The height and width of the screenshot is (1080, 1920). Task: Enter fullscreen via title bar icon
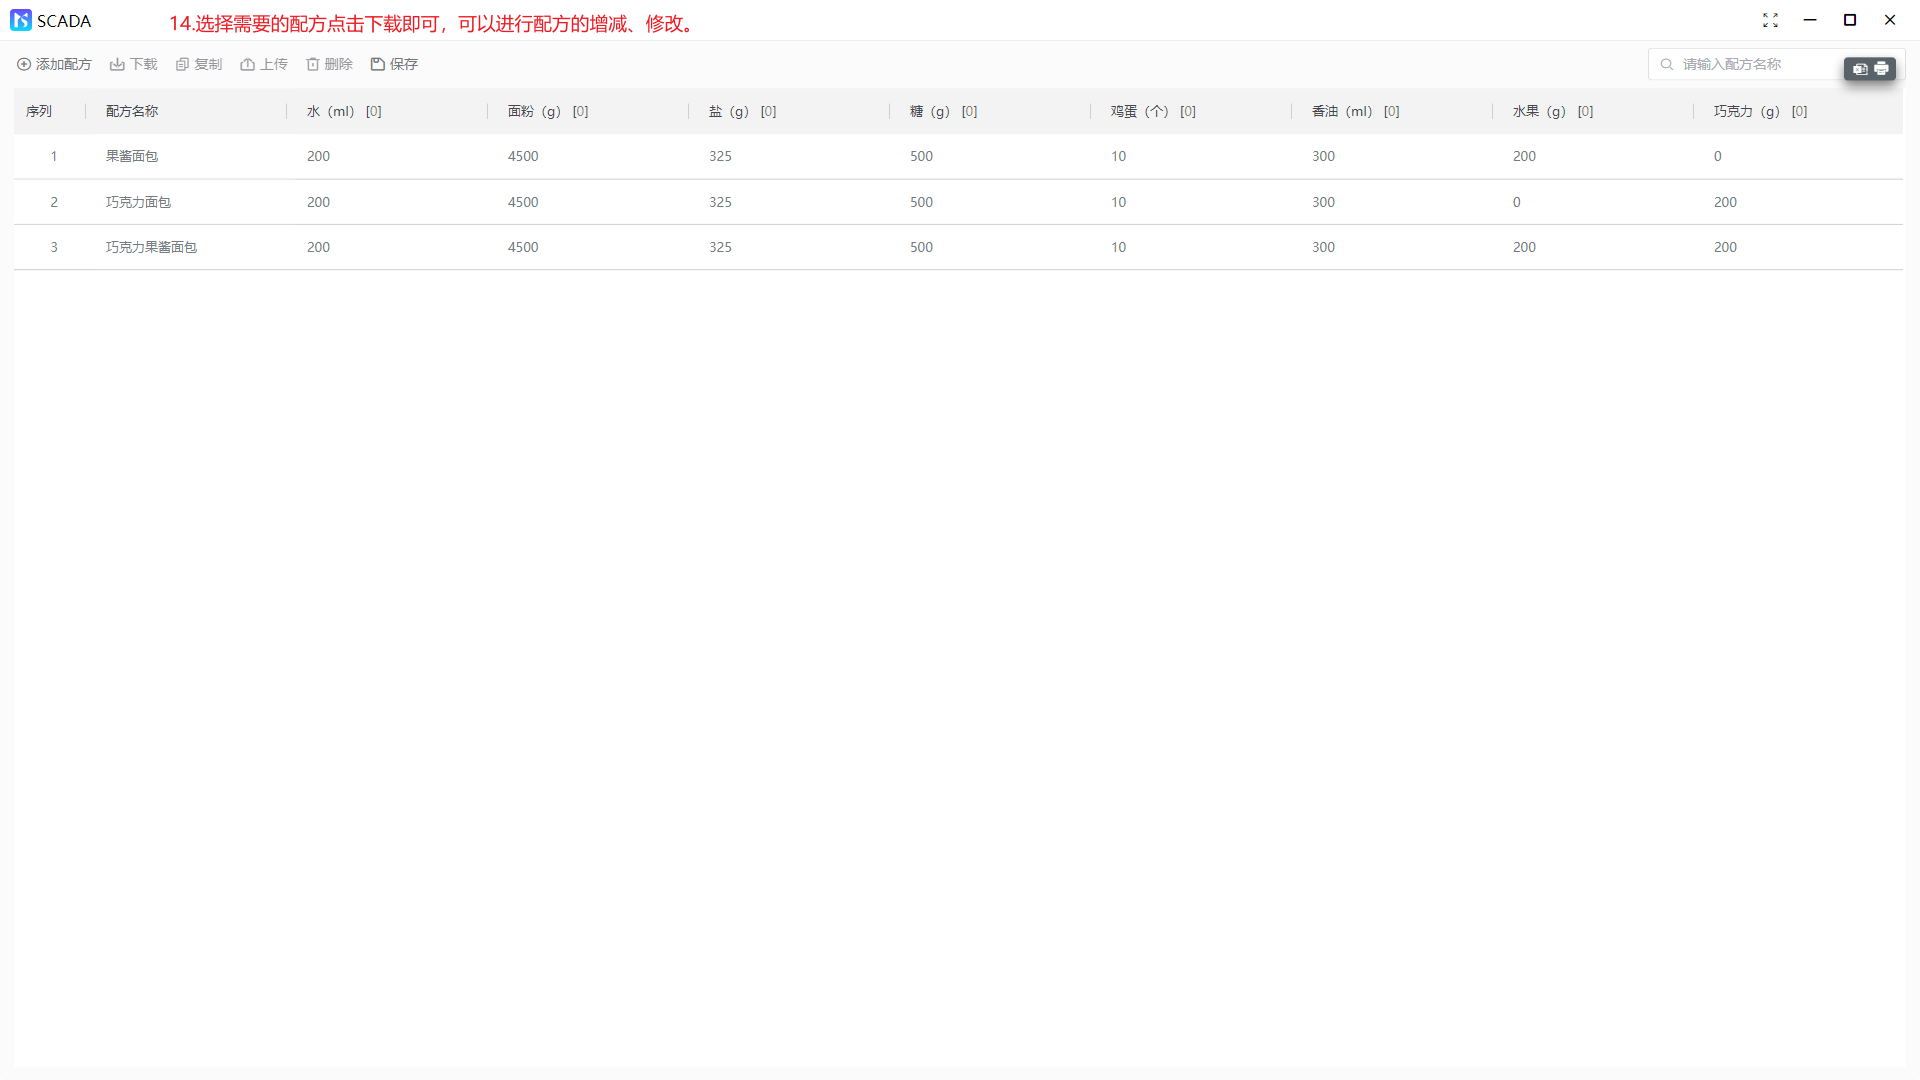tap(1770, 20)
